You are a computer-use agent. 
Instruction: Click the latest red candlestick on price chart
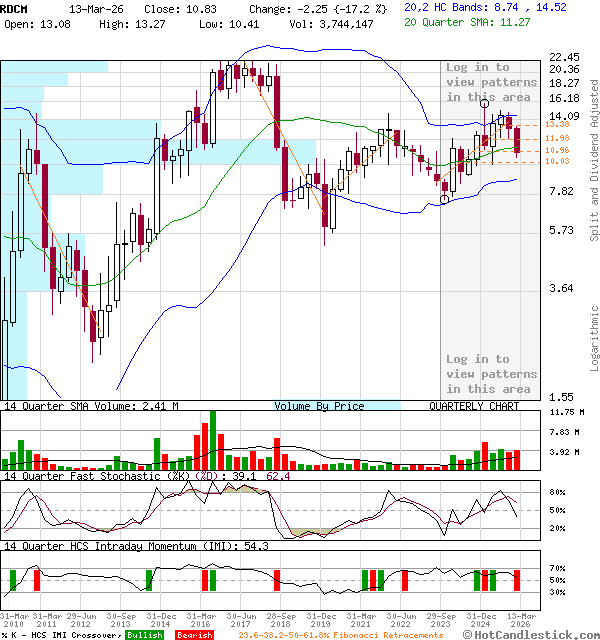tap(517, 140)
